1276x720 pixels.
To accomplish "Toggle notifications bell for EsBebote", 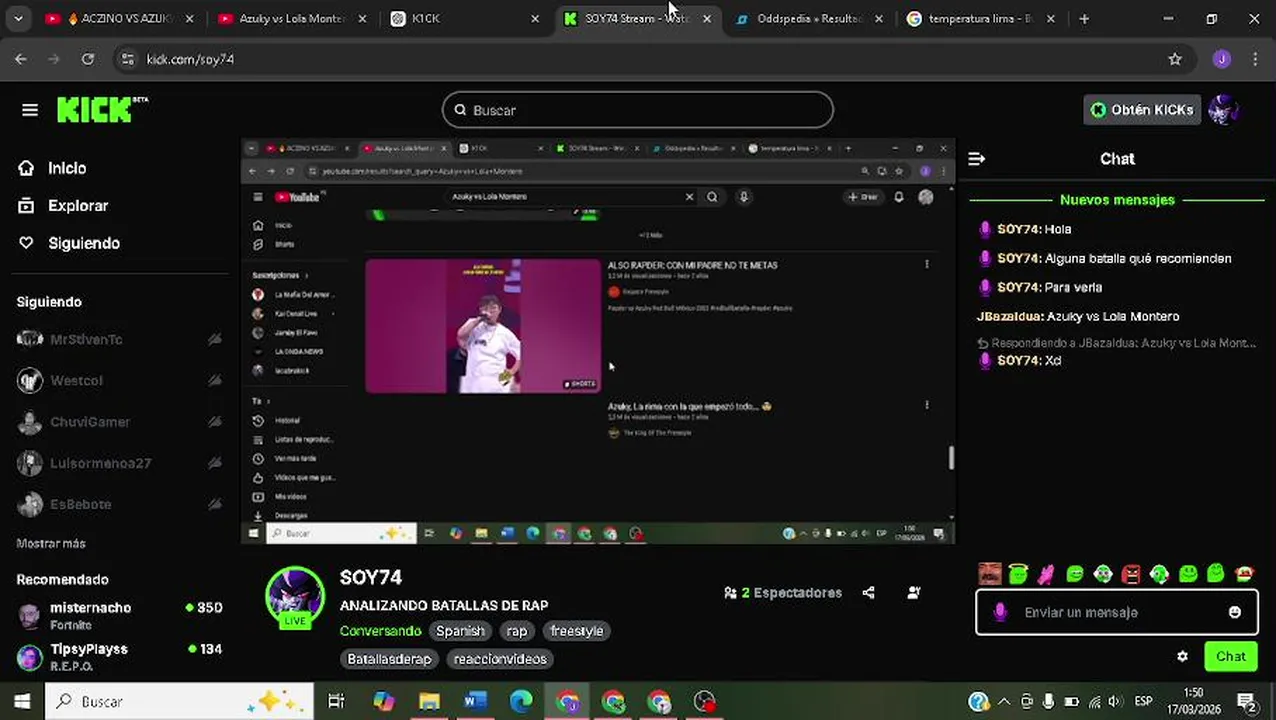I will click(214, 504).
